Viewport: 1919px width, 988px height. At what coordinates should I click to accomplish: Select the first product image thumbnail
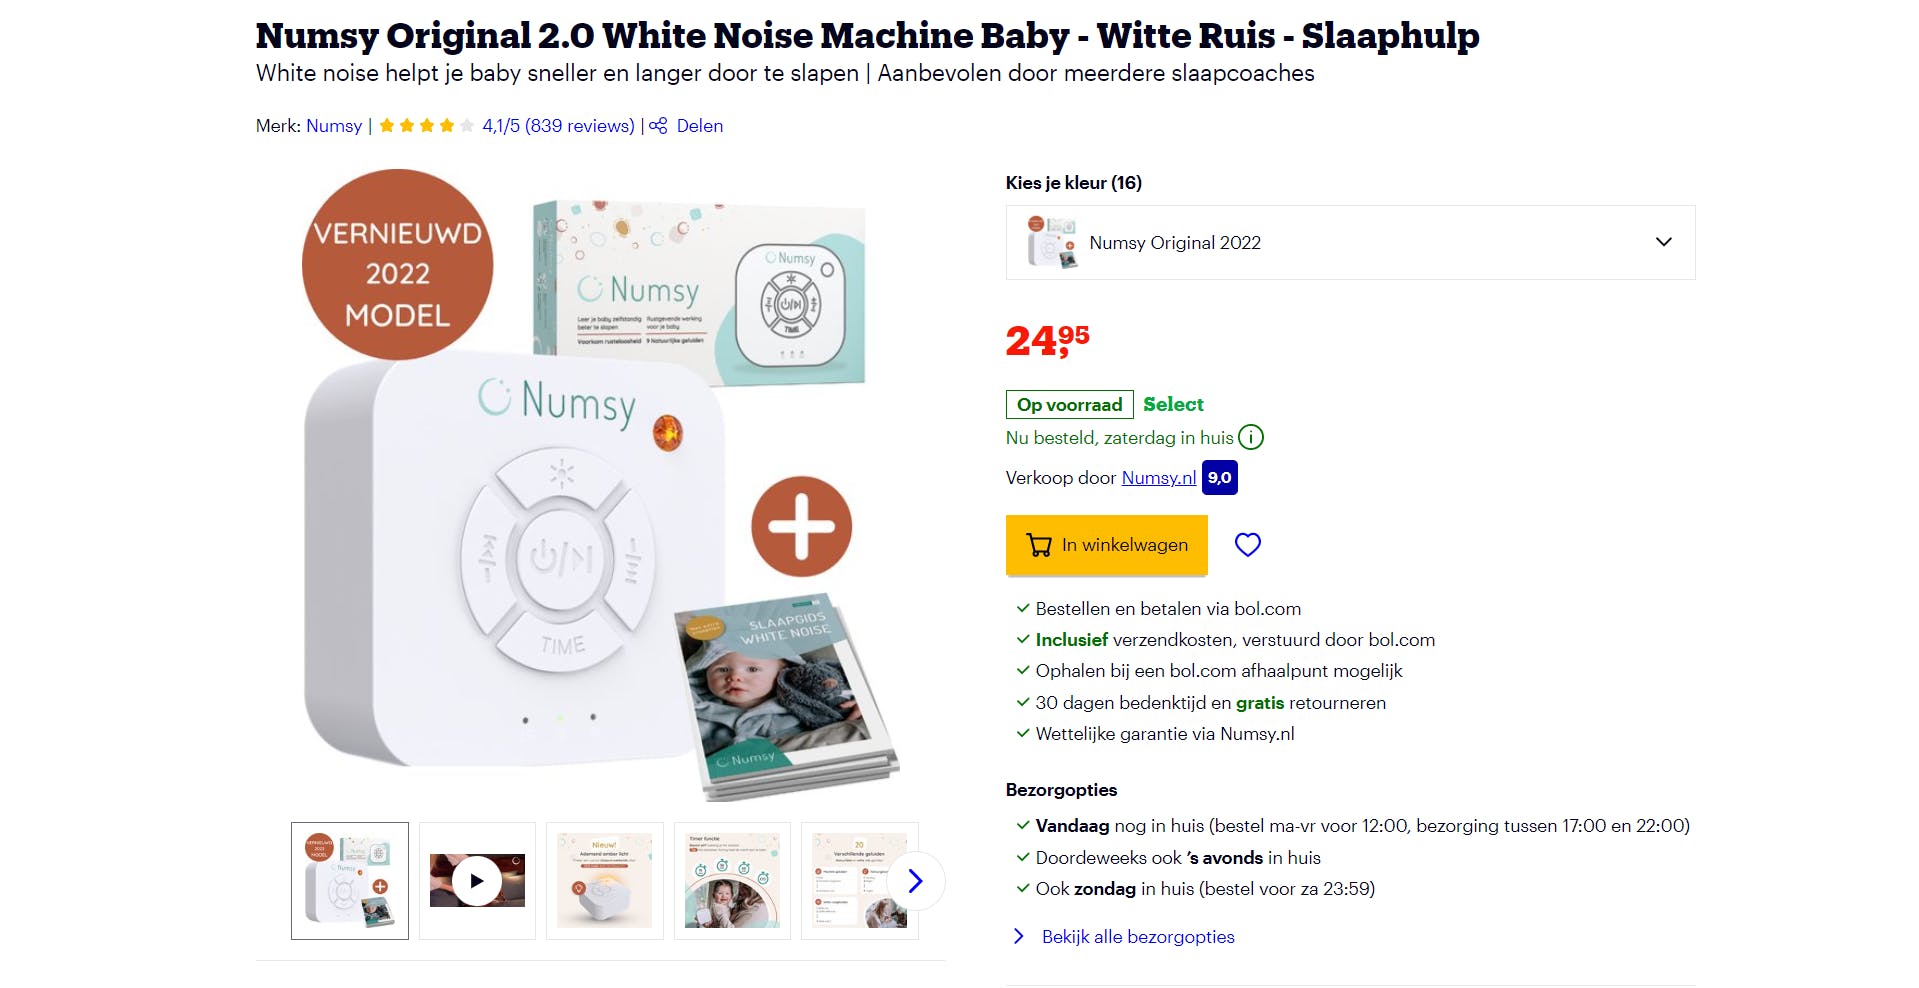click(x=350, y=881)
